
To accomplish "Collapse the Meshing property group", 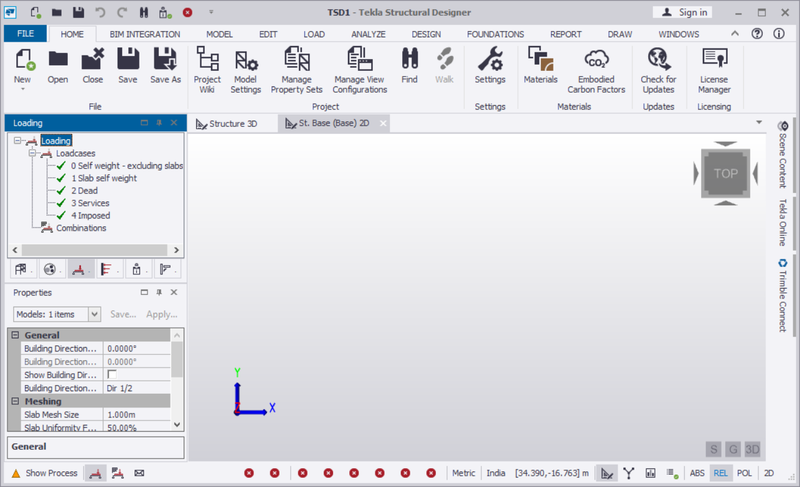I will click(x=15, y=401).
